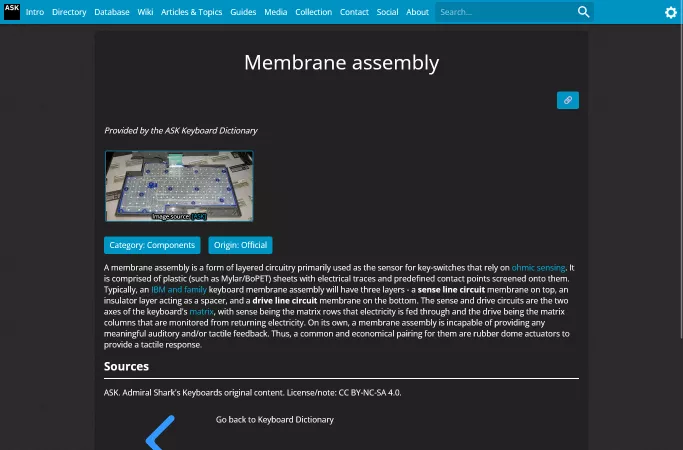Copy permalink with the link icon button

[568, 100]
